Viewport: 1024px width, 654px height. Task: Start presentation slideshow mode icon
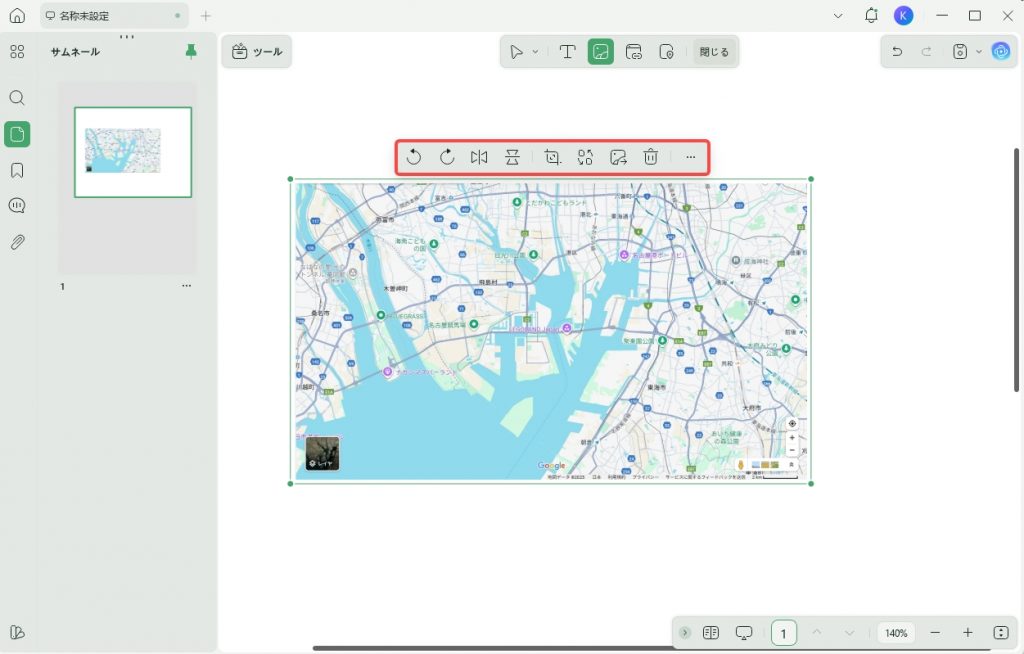coord(744,632)
